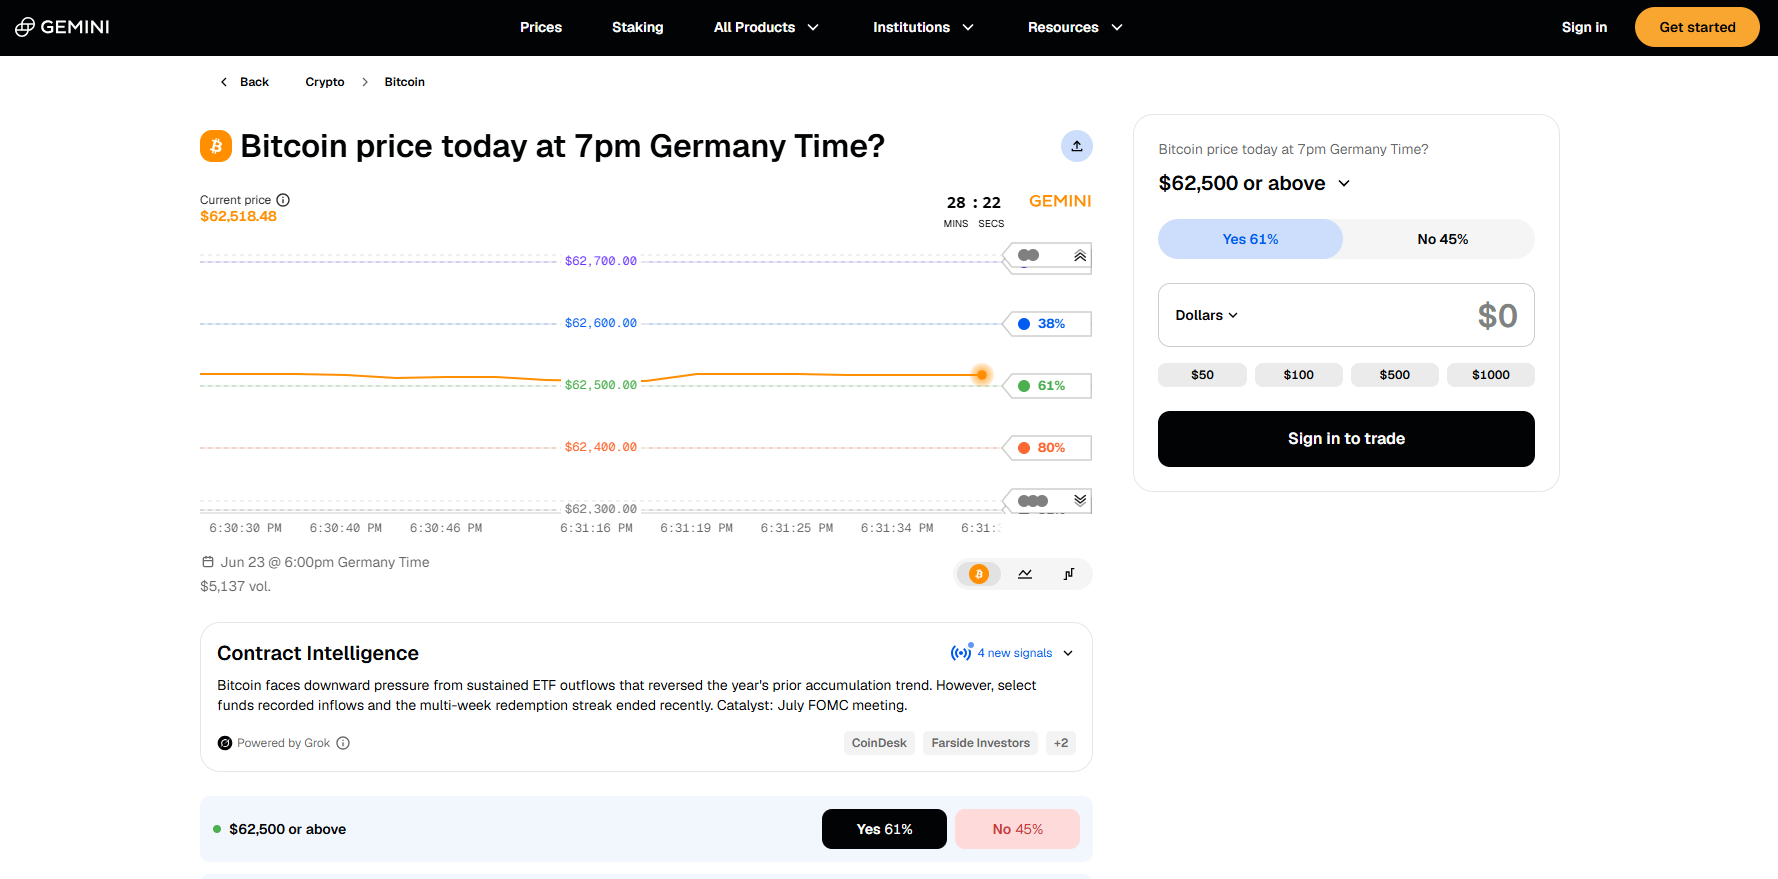Click the Gemini logo in header

click(x=62, y=27)
